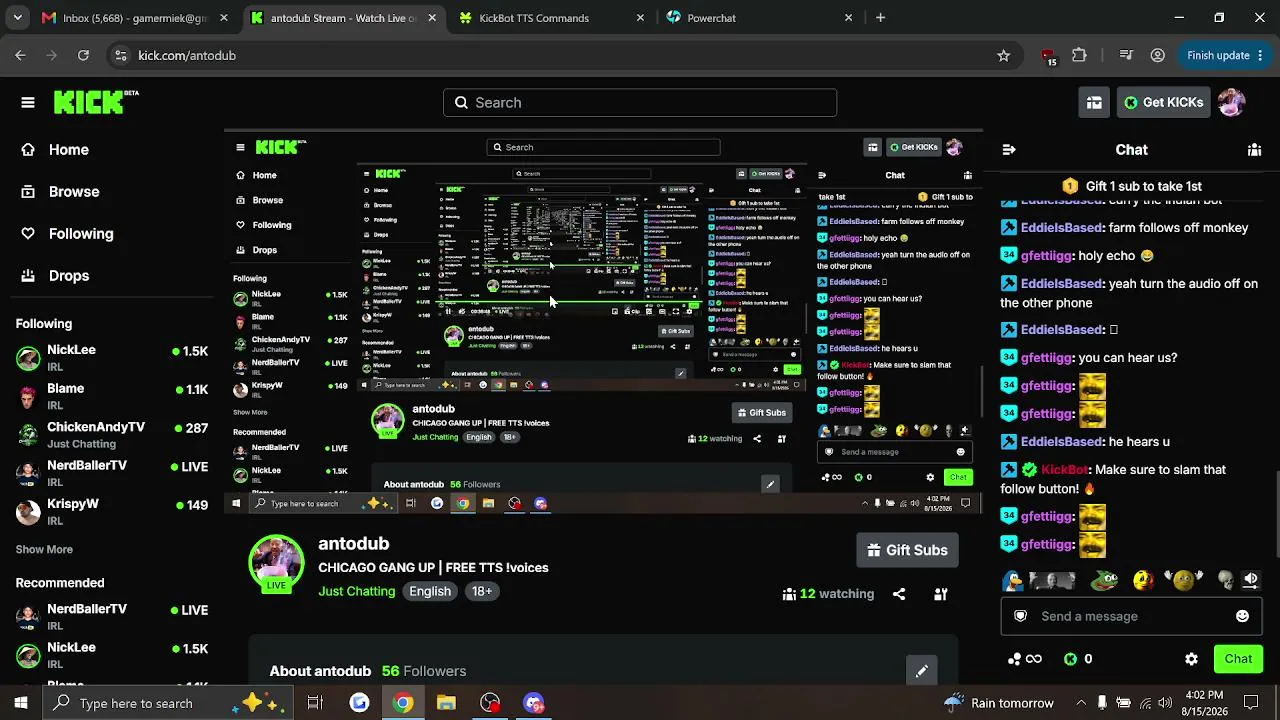Open a new Chrome tab
Screen dimensions: 1280x720
(880, 18)
